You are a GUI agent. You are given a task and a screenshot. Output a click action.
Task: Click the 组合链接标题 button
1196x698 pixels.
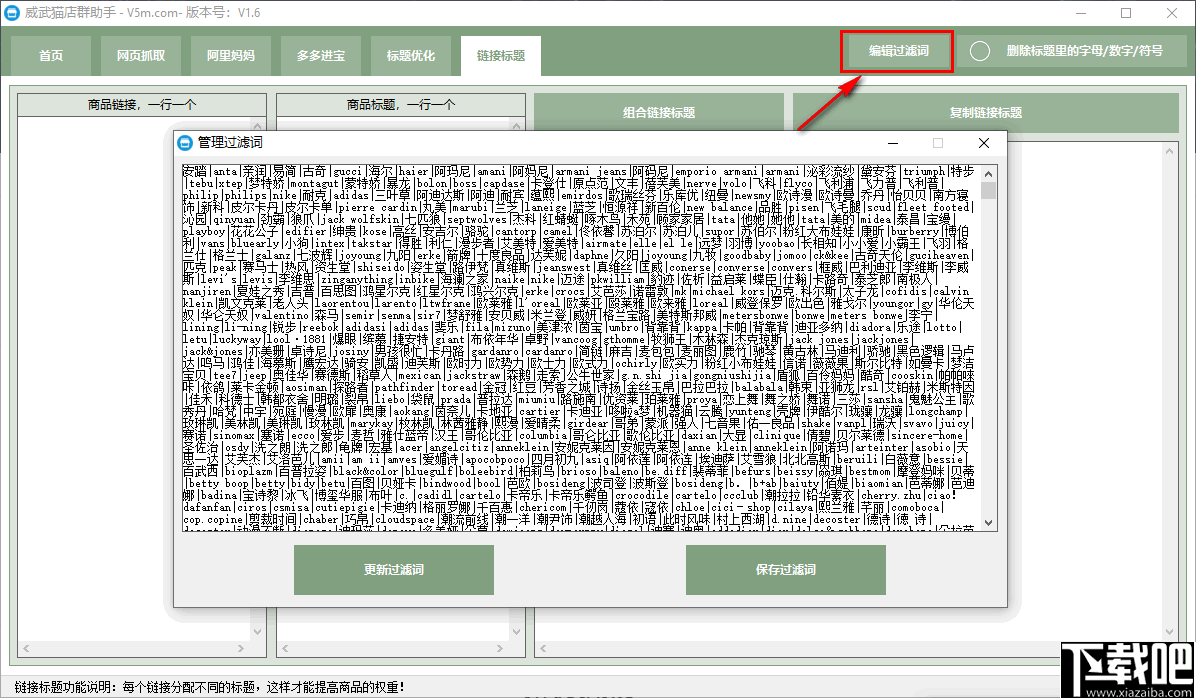(x=659, y=112)
